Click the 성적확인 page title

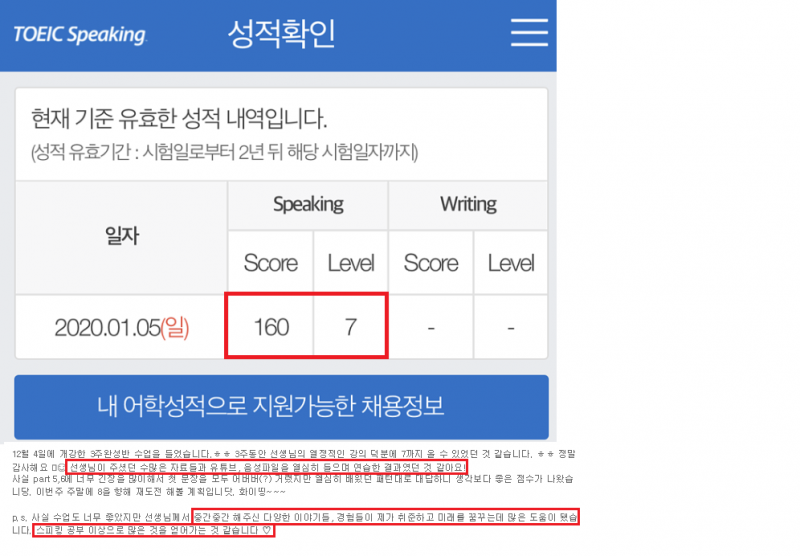[281, 34]
